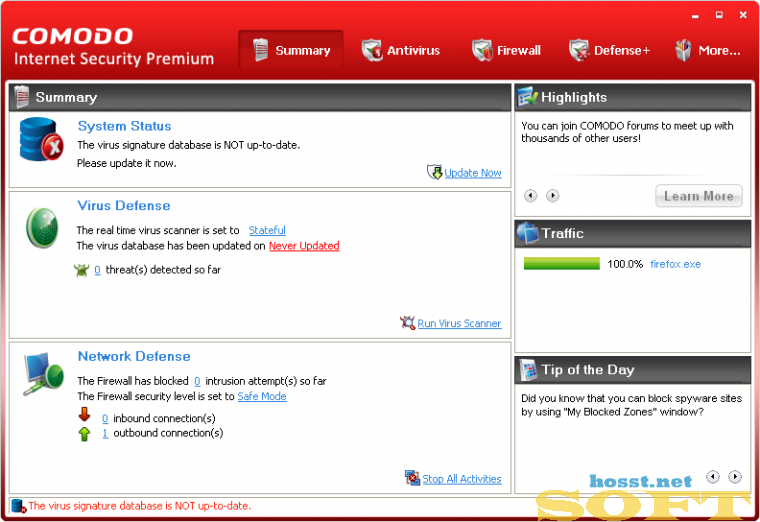Click the My Blocked Zones tip text
The height and width of the screenshot is (522, 760).
tap(632, 405)
